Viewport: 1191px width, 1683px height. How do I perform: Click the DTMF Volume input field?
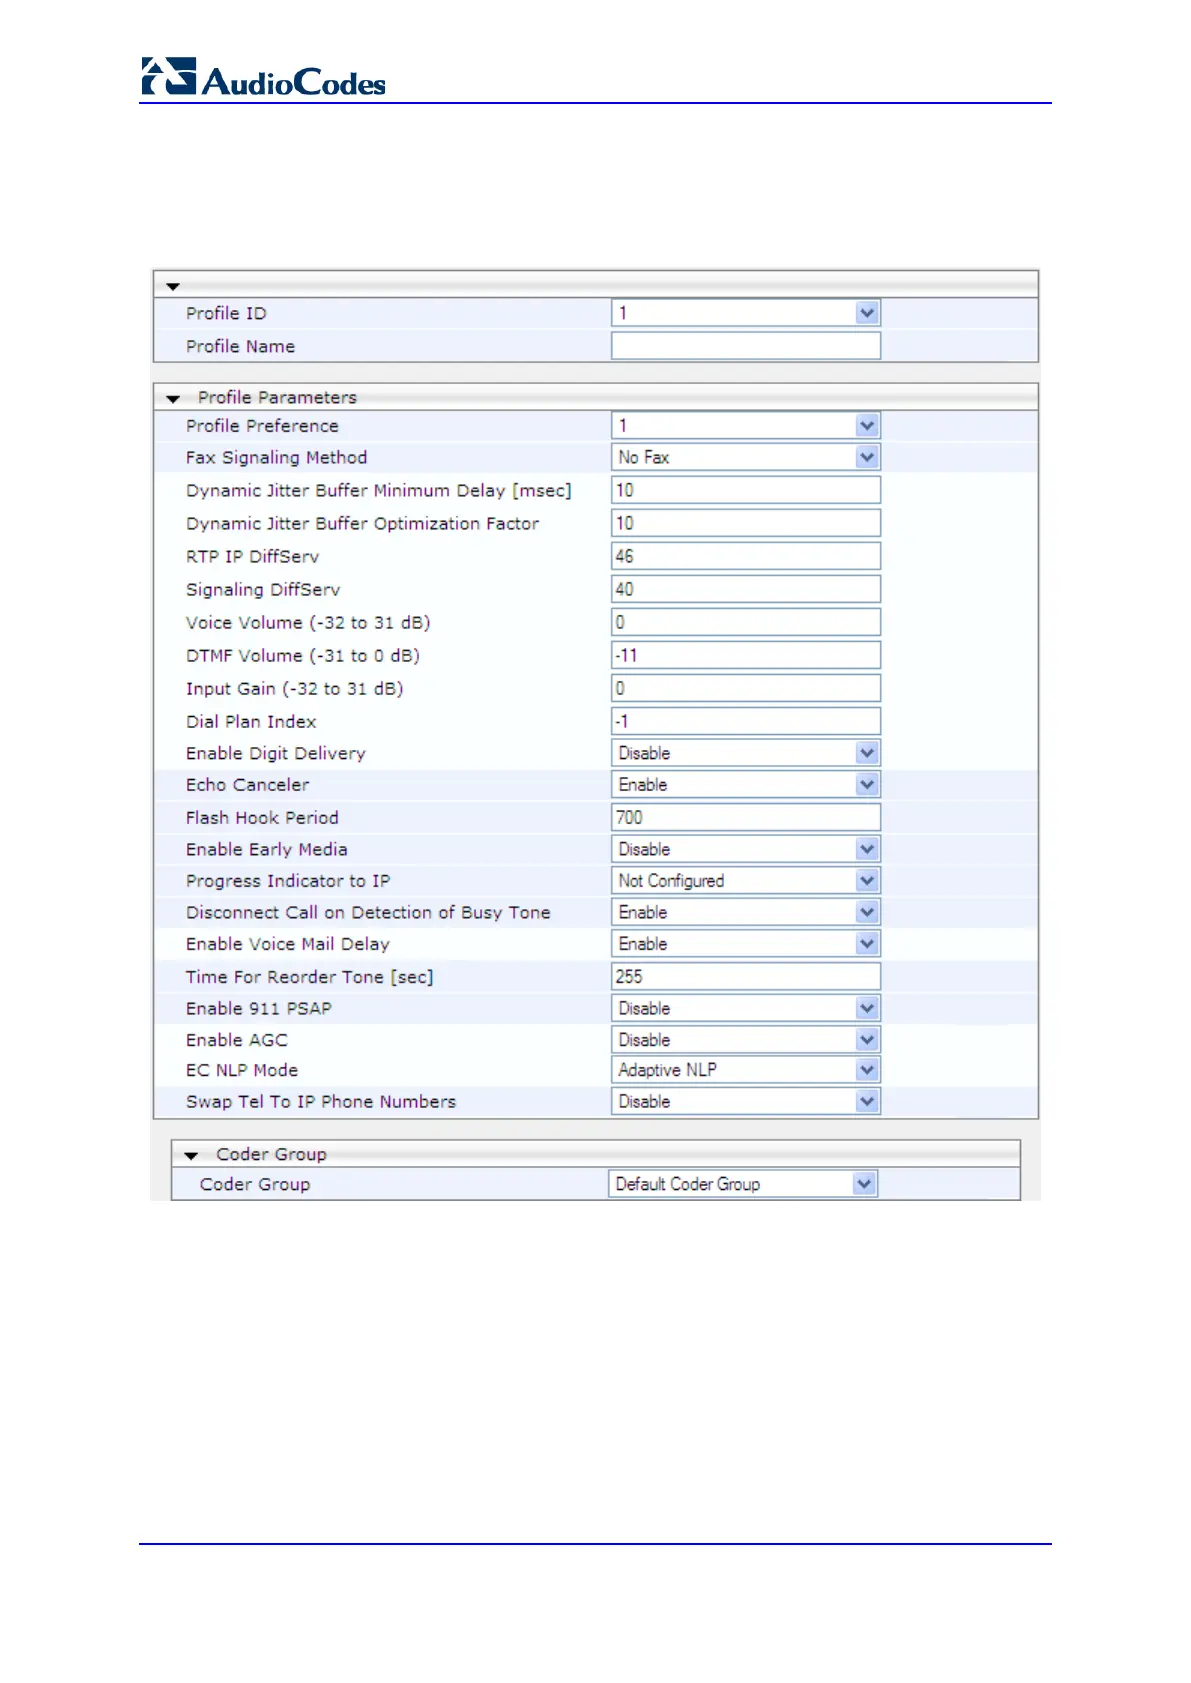pos(745,655)
